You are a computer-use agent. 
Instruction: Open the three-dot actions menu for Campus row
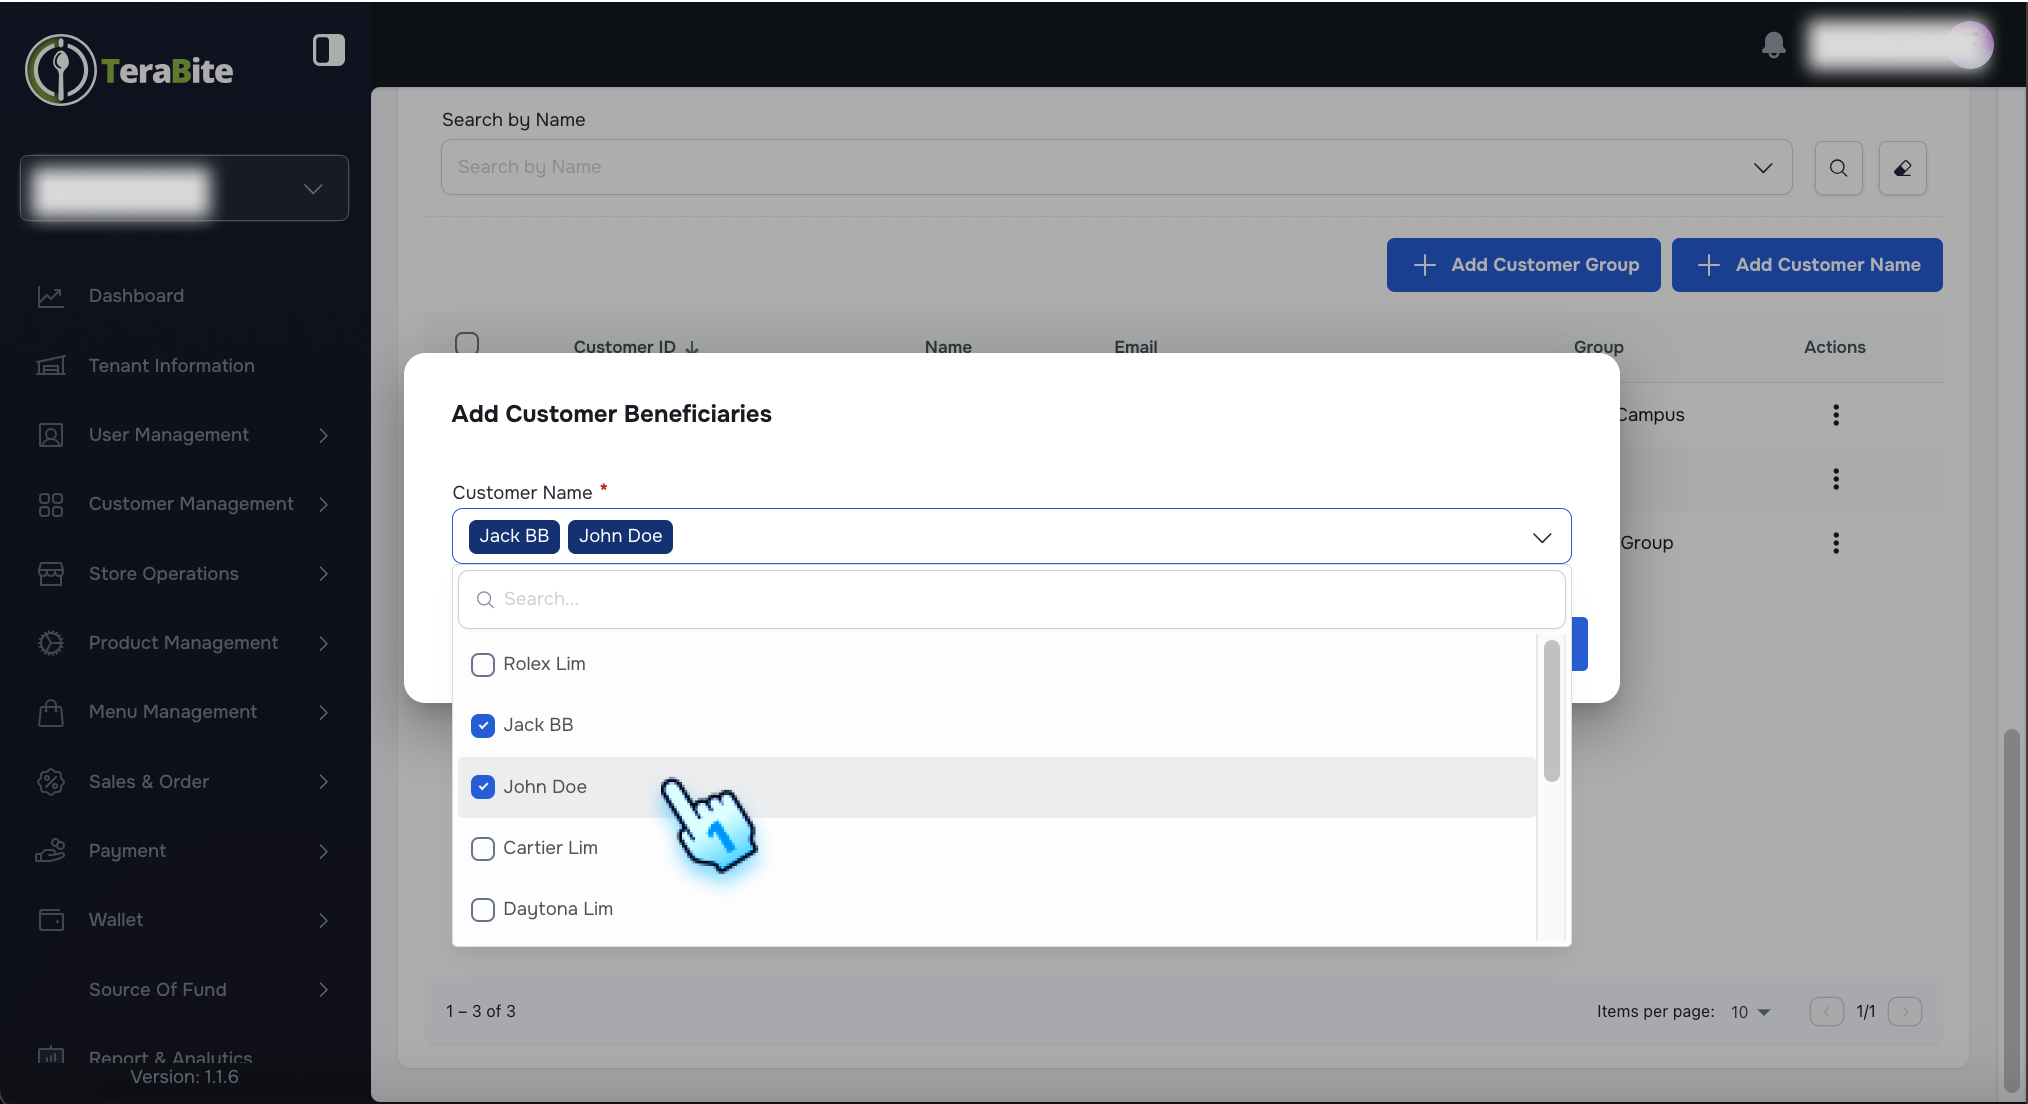(x=1835, y=415)
